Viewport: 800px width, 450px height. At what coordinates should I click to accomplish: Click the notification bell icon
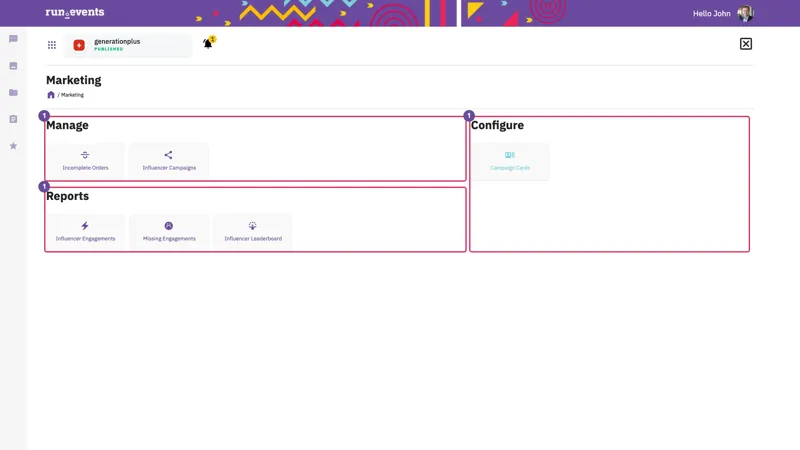point(208,44)
